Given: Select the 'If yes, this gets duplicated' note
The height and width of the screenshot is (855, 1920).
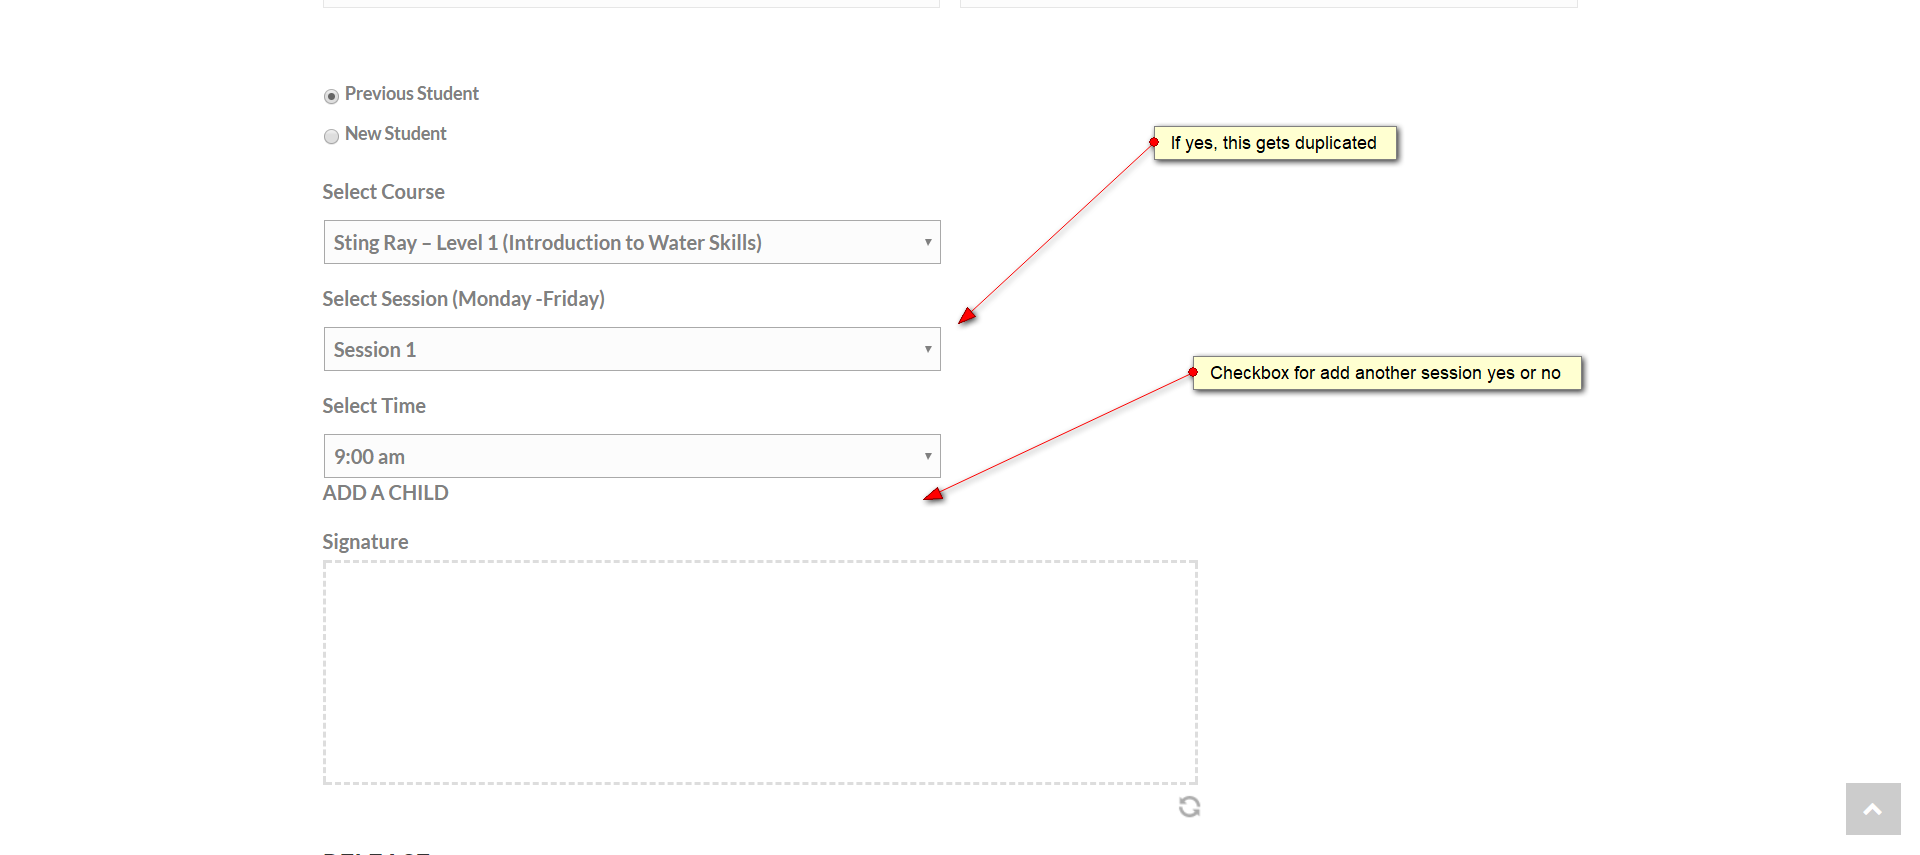Looking at the screenshot, I should point(1275,143).
